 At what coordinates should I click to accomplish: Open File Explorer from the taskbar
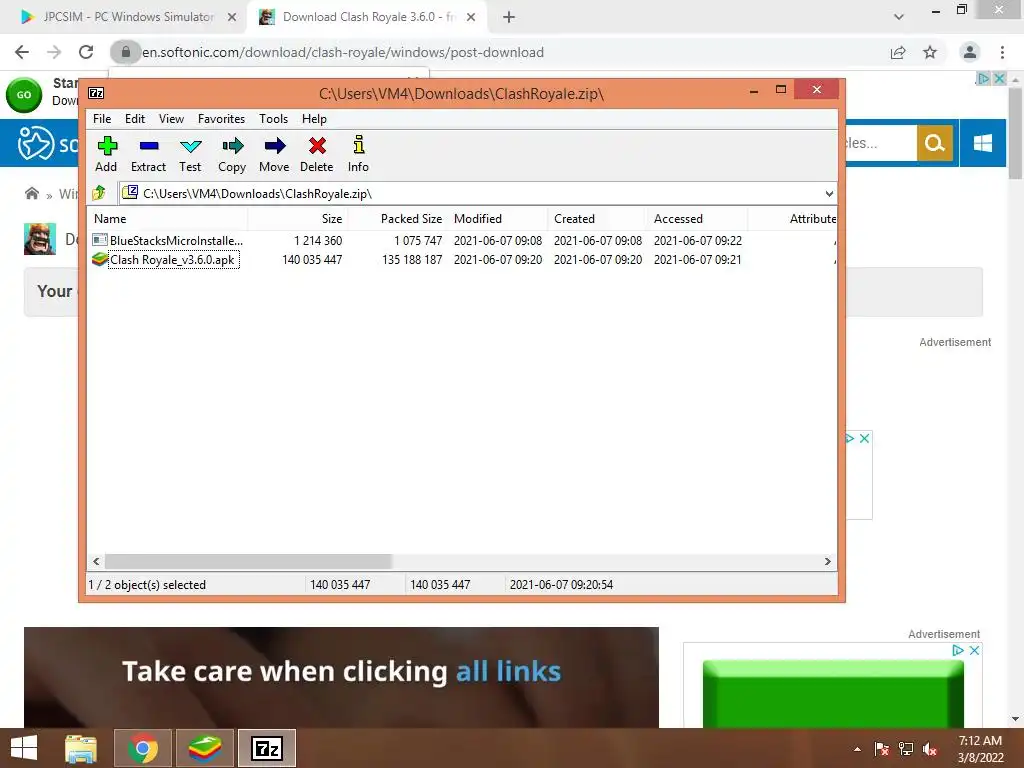click(81, 748)
